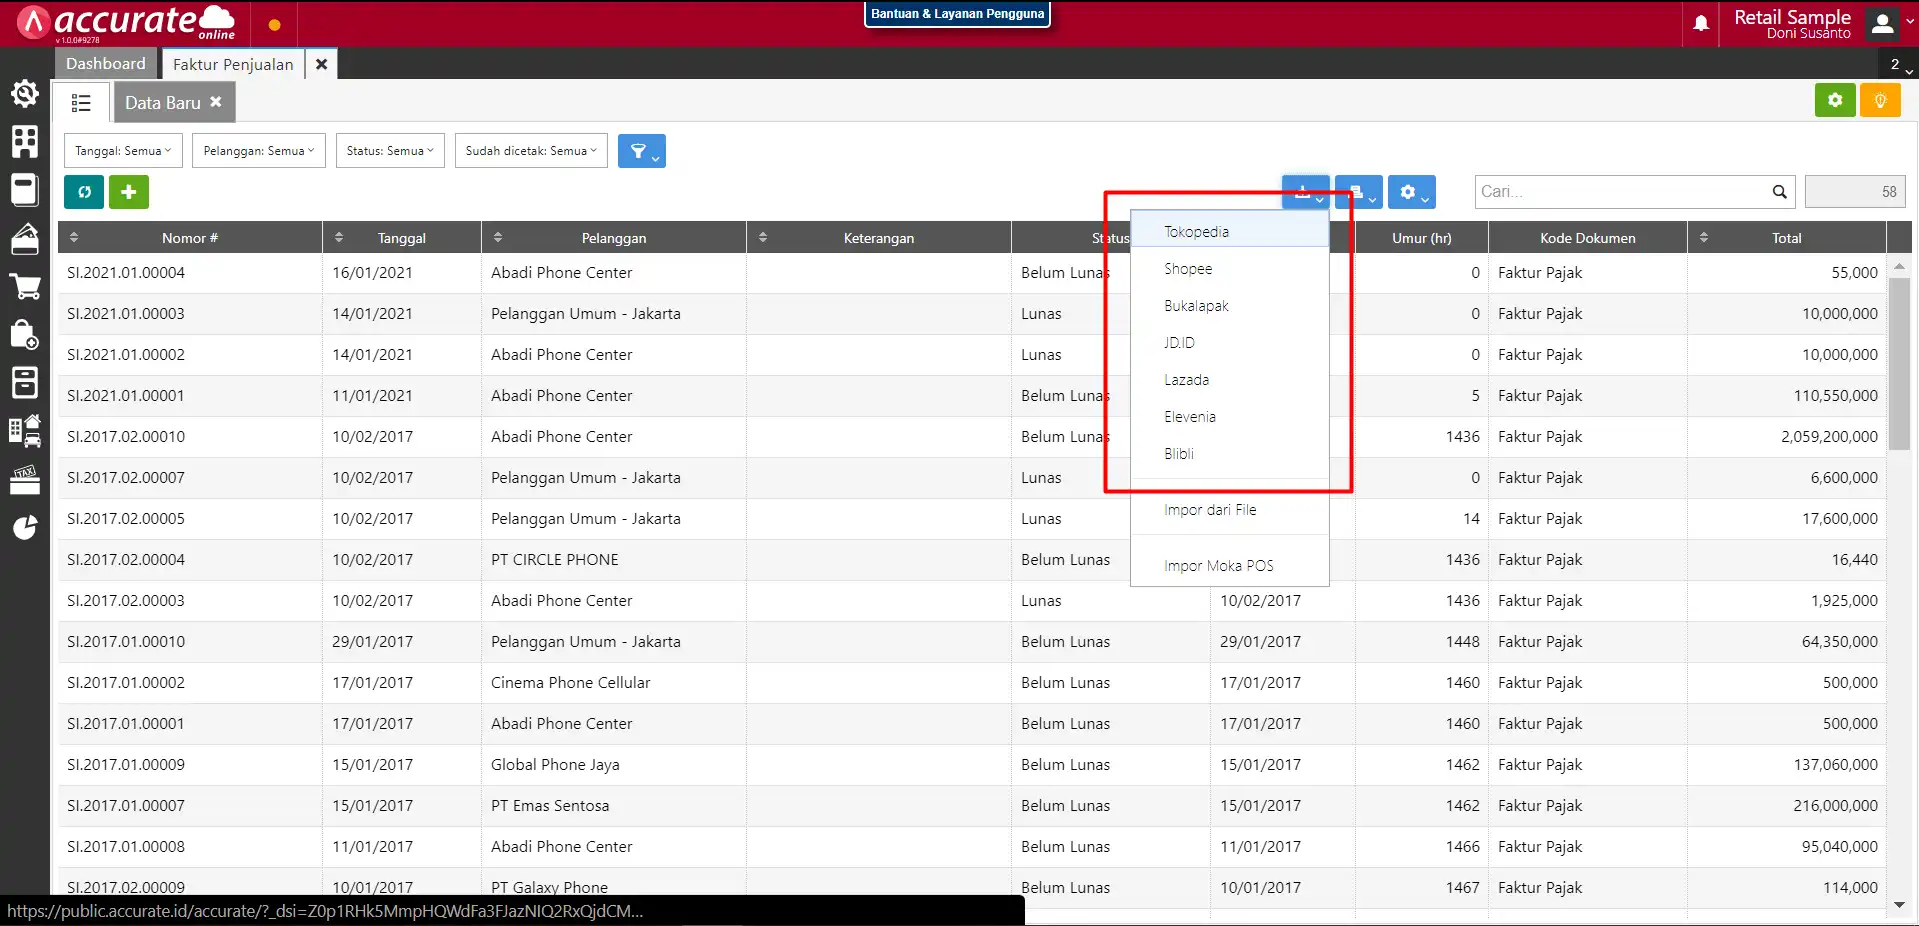Sort by the Keterangan column header

tap(878, 238)
